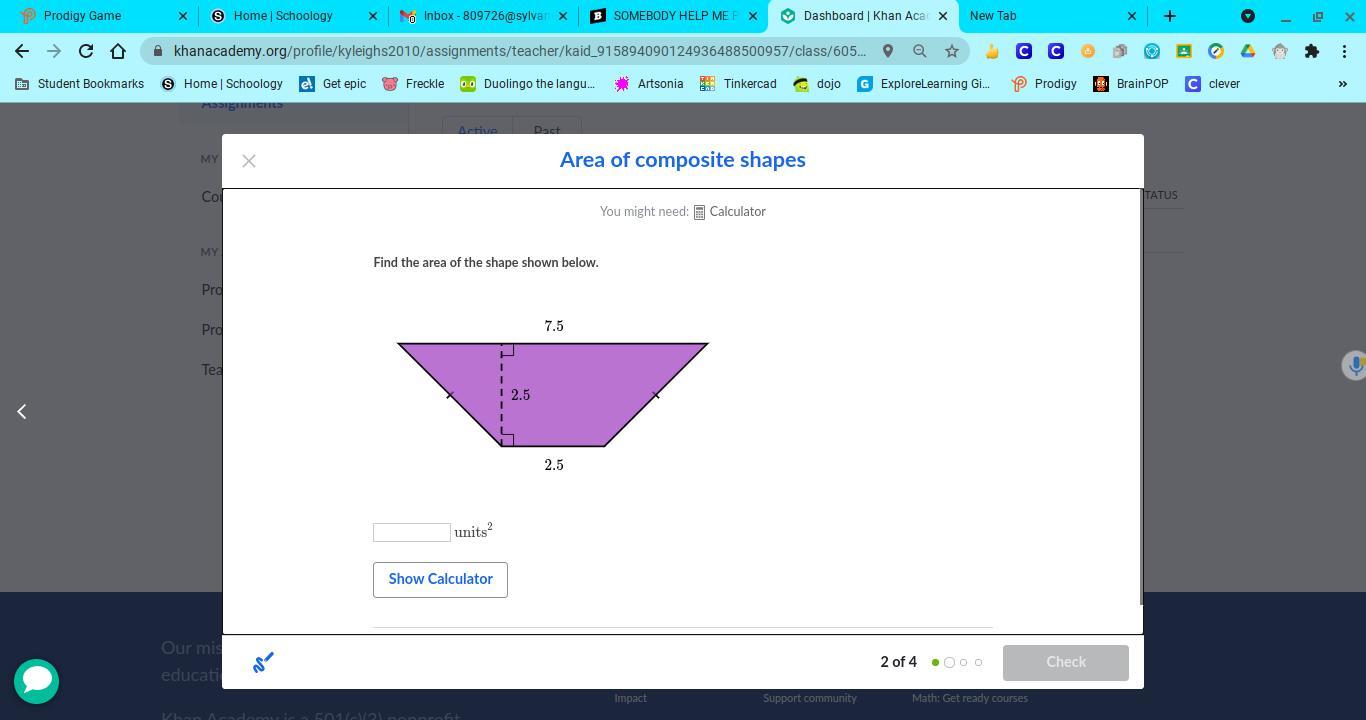
Task: Open the Freckle bookmark
Action: [x=413, y=84]
